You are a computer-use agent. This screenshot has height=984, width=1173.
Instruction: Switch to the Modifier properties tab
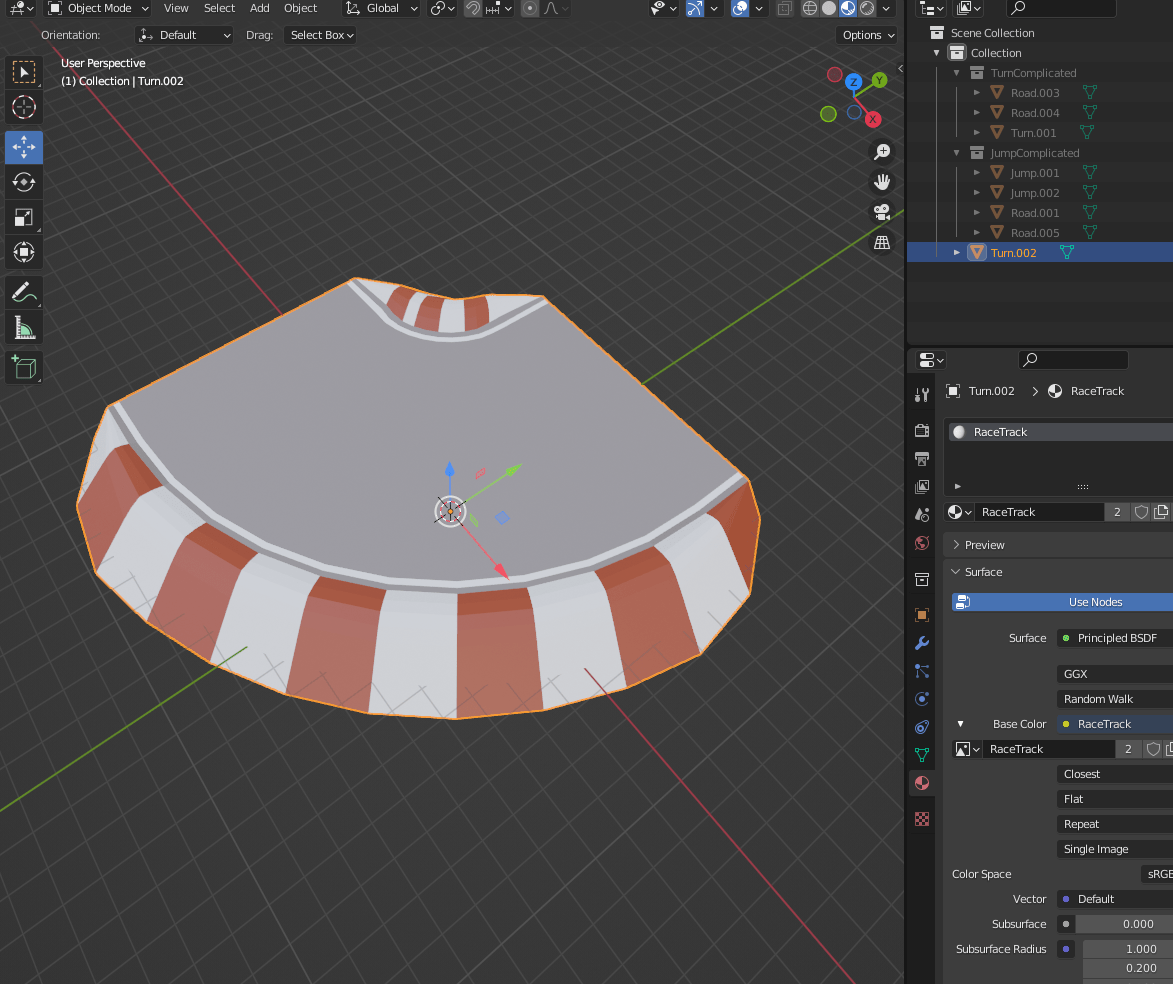click(921, 643)
